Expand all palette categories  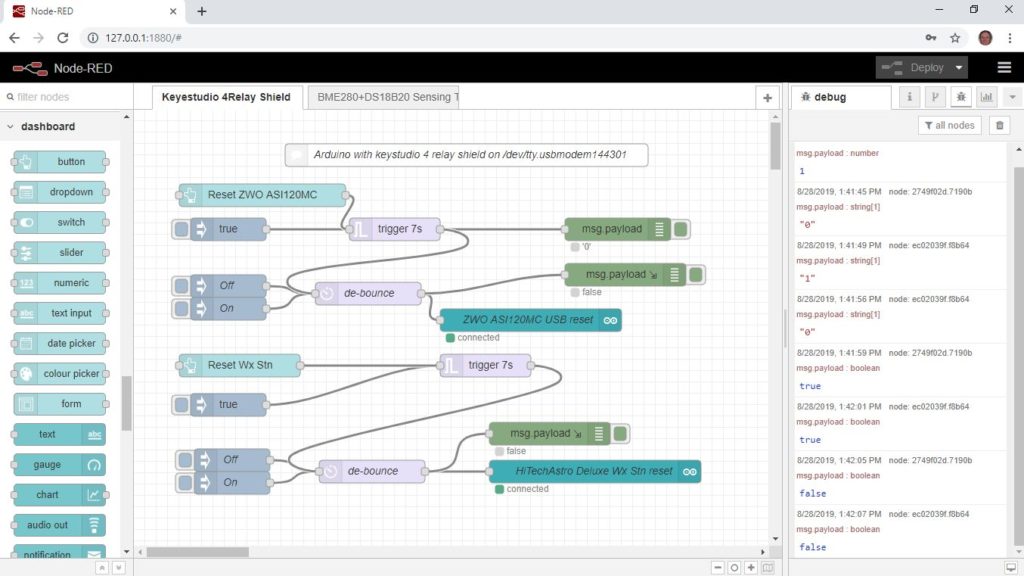118,568
